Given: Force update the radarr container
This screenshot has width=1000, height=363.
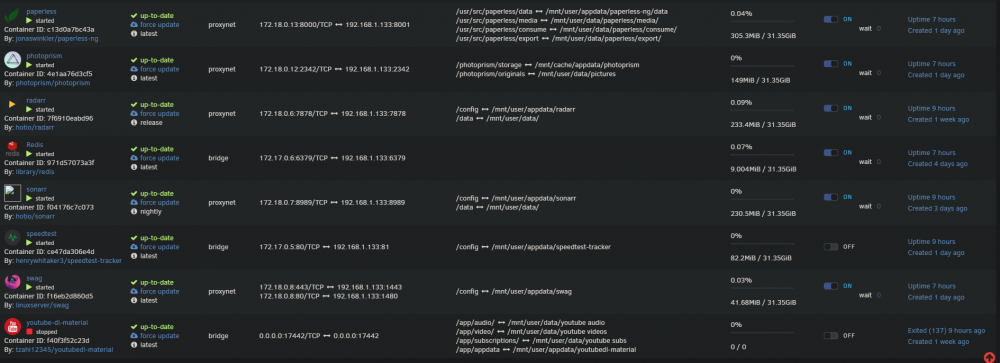Looking at the screenshot, I should point(159,114).
